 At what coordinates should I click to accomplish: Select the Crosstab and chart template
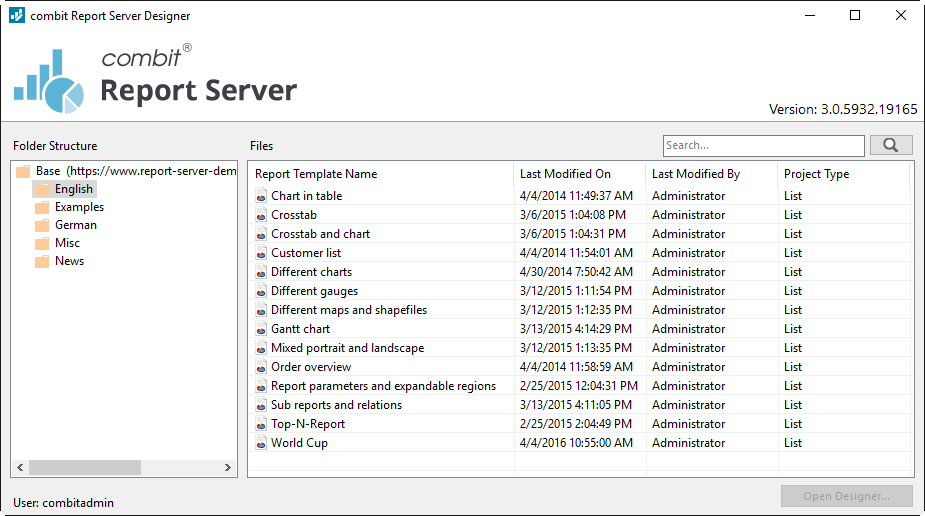(x=320, y=234)
